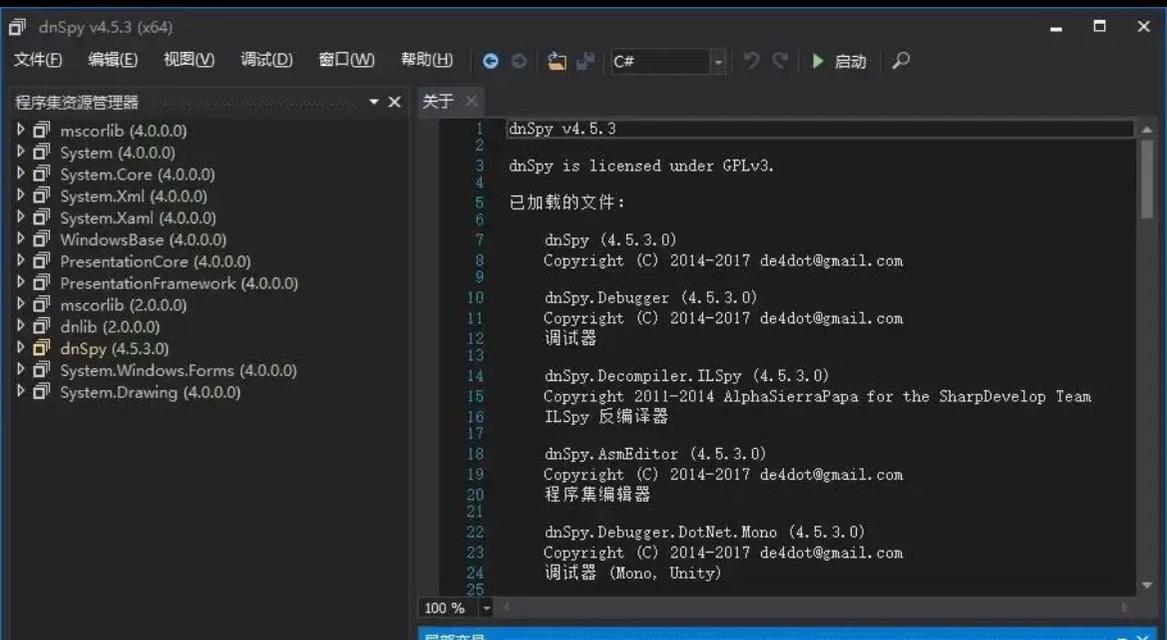Image resolution: width=1167 pixels, height=640 pixels.
Task: Open the 帮助(H) menu
Action: point(426,60)
